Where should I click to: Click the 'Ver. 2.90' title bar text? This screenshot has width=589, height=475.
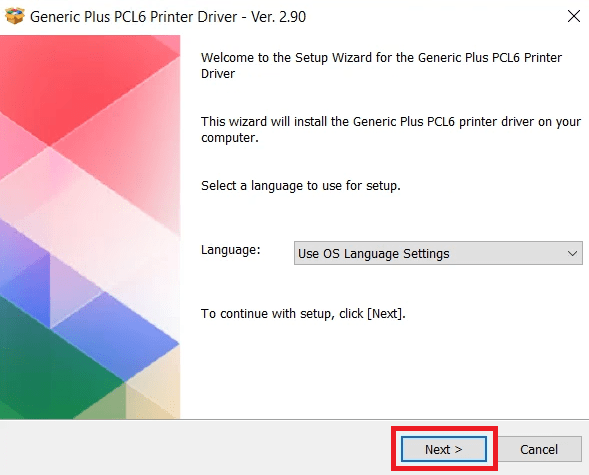click(278, 17)
